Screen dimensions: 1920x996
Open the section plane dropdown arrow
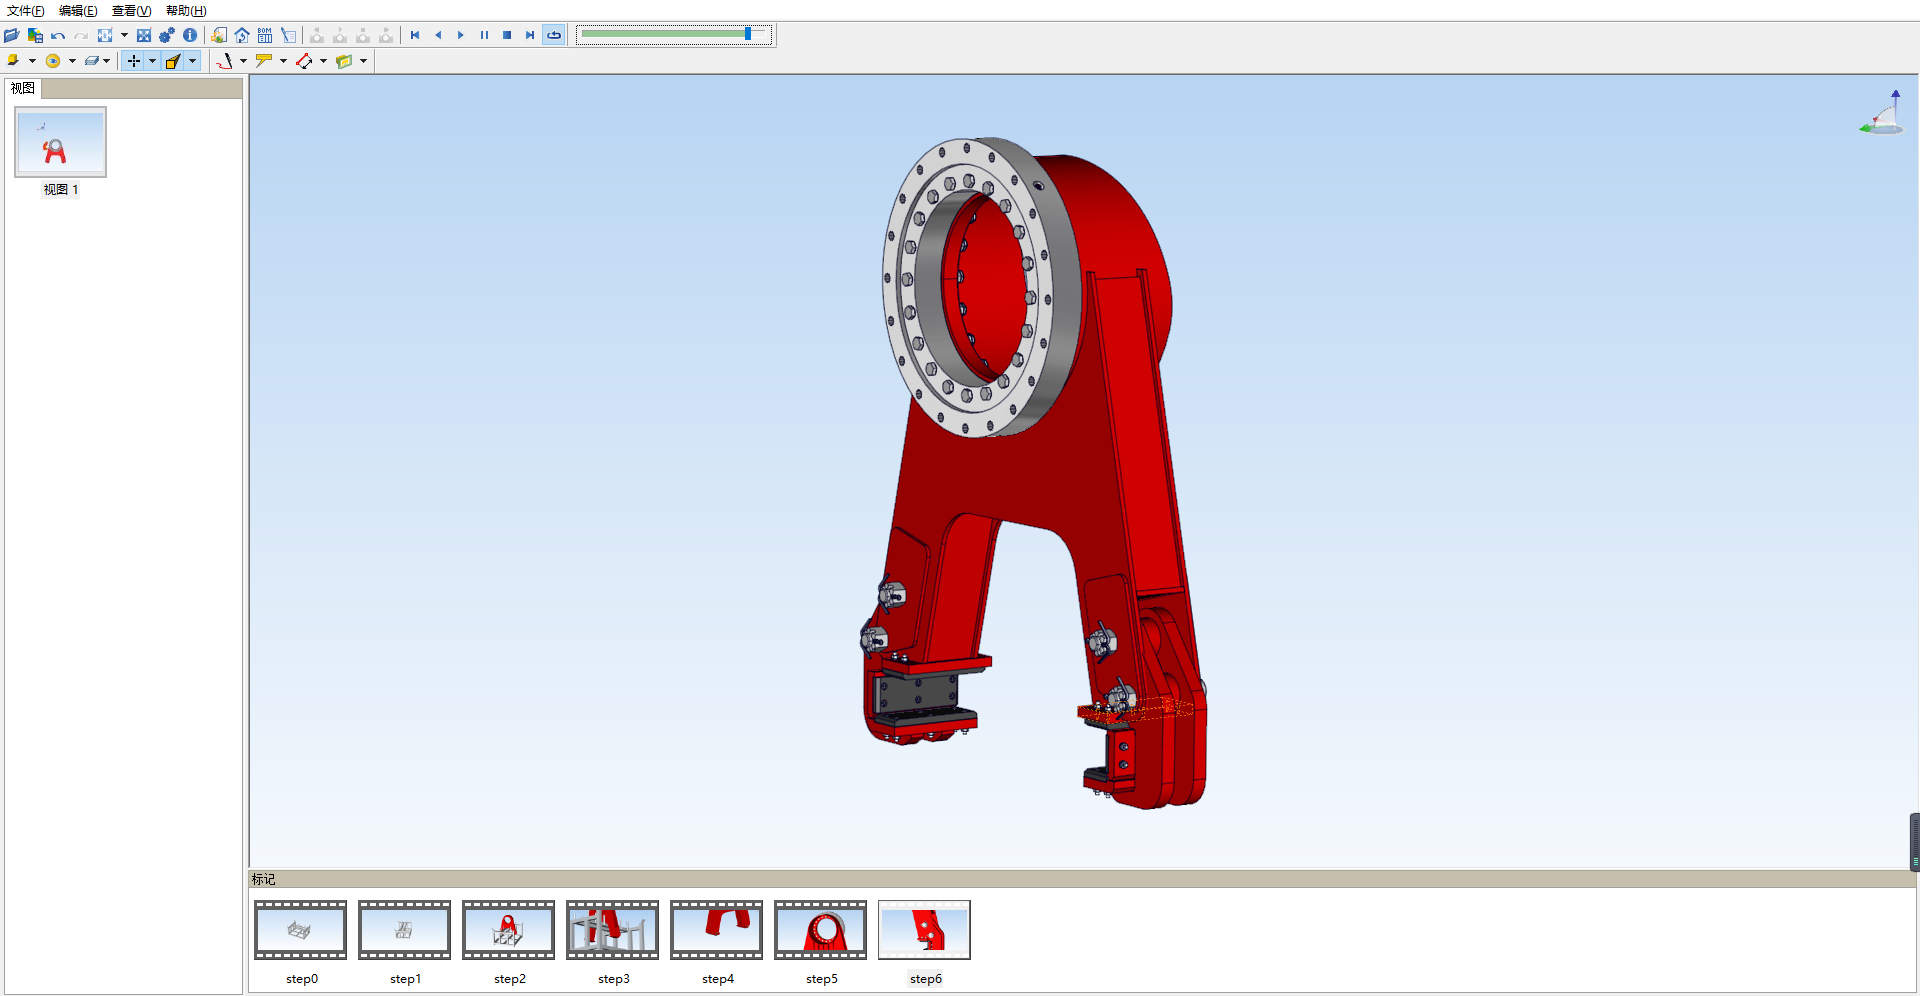[x=107, y=61]
